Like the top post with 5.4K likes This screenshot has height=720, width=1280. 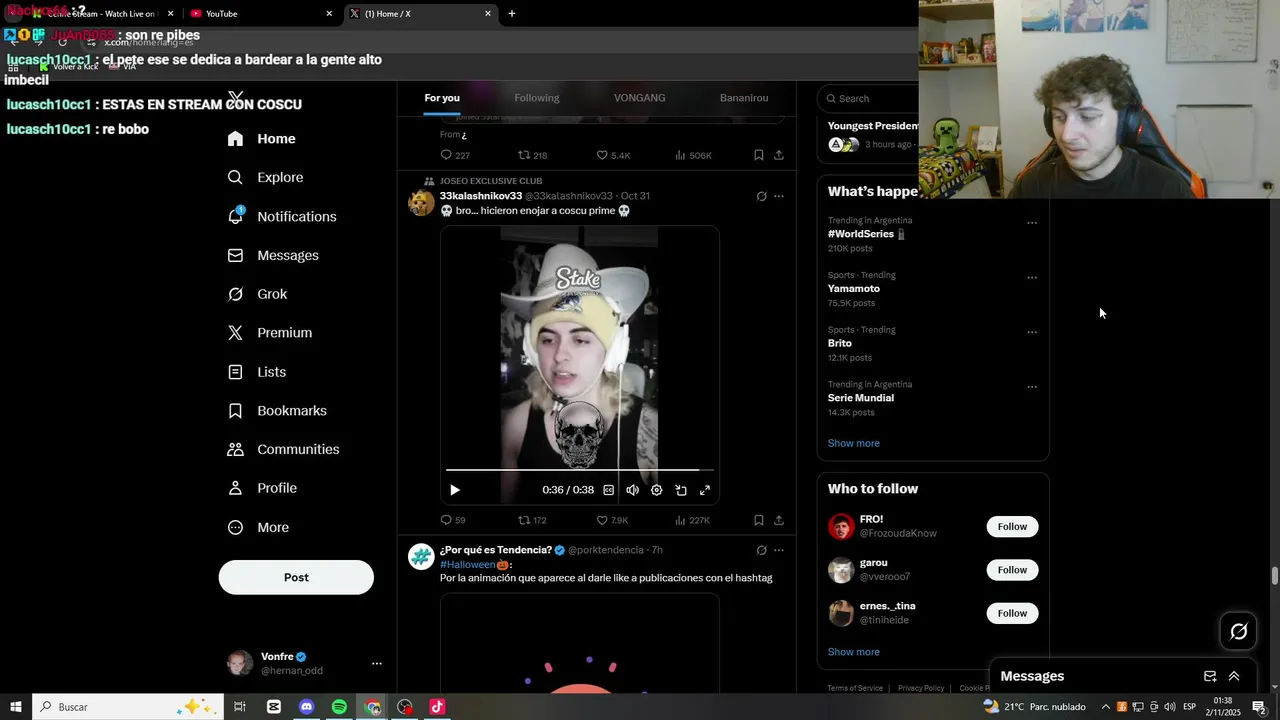point(613,155)
